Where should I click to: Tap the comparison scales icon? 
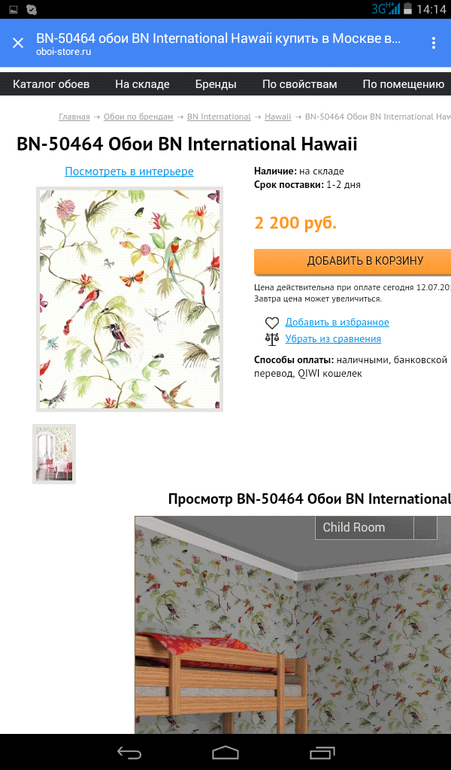pos(272,339)
